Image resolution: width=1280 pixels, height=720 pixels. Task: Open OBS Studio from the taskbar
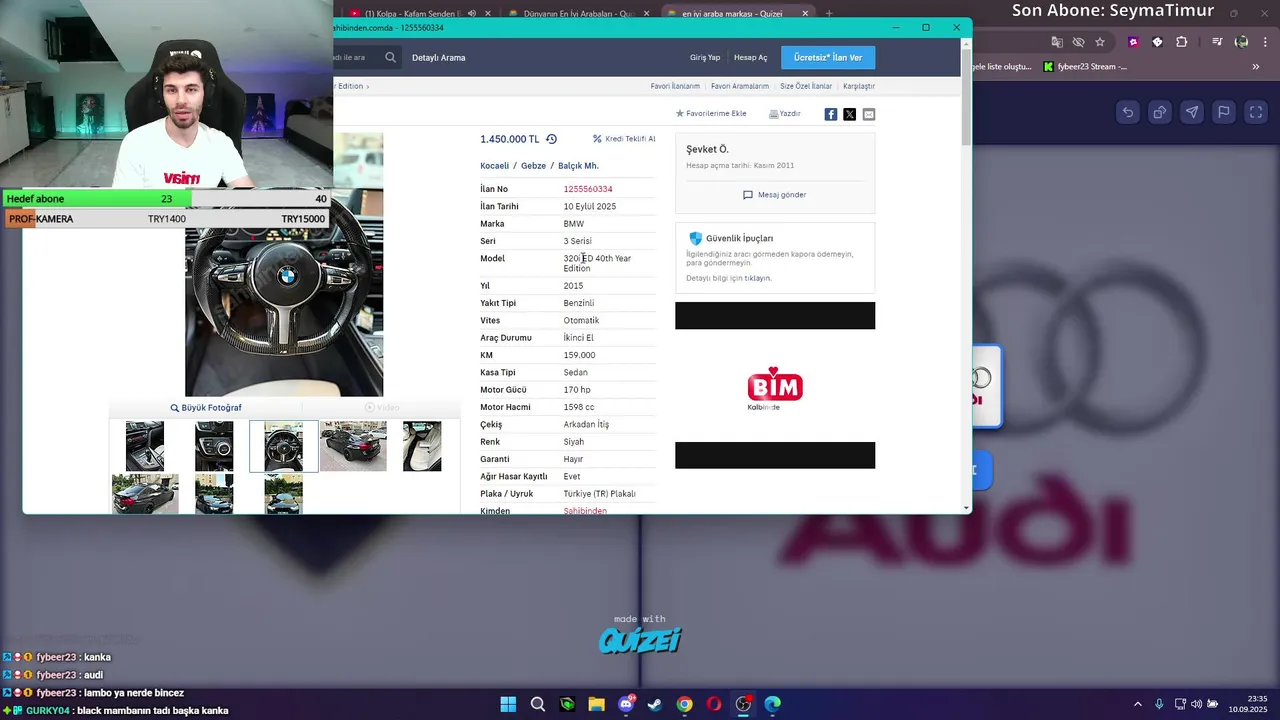tap(743, 704)
